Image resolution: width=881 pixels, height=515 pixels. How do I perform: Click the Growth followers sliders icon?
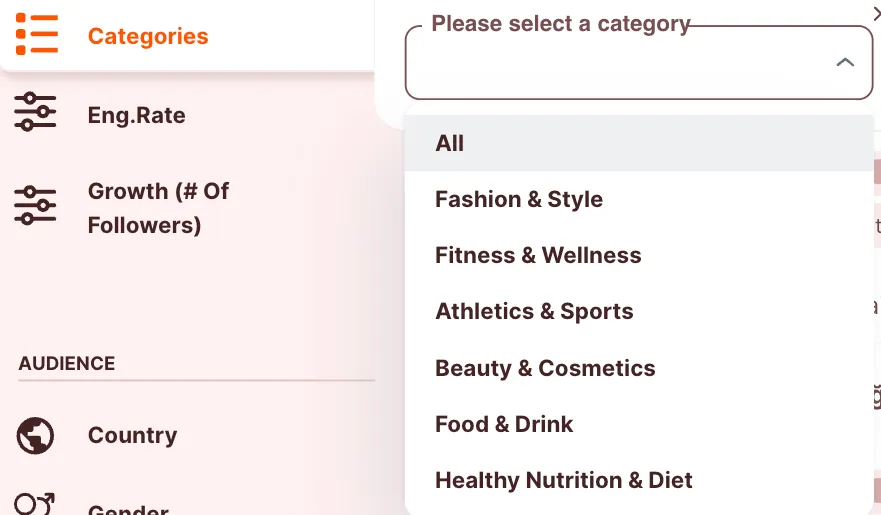pyautogui.click(x=35, y=206)
